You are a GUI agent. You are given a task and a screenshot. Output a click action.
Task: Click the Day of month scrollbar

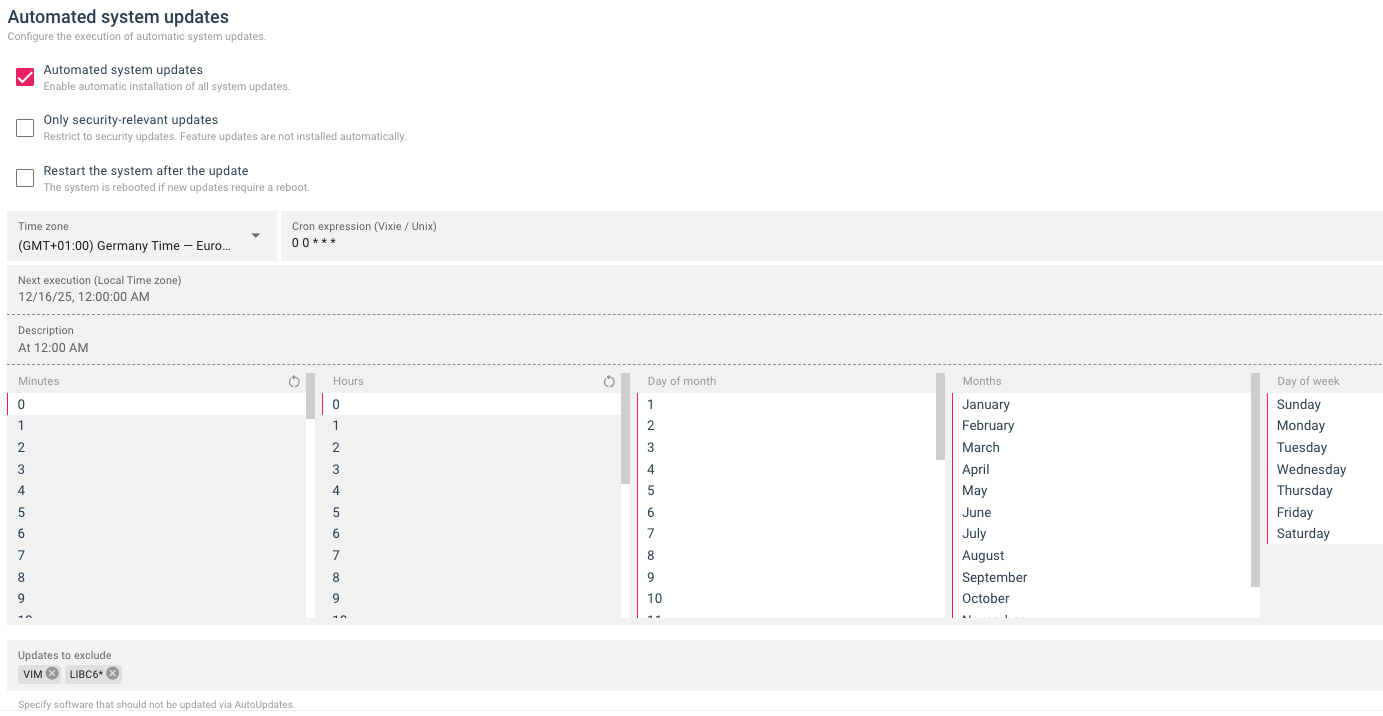pos(940,417)
